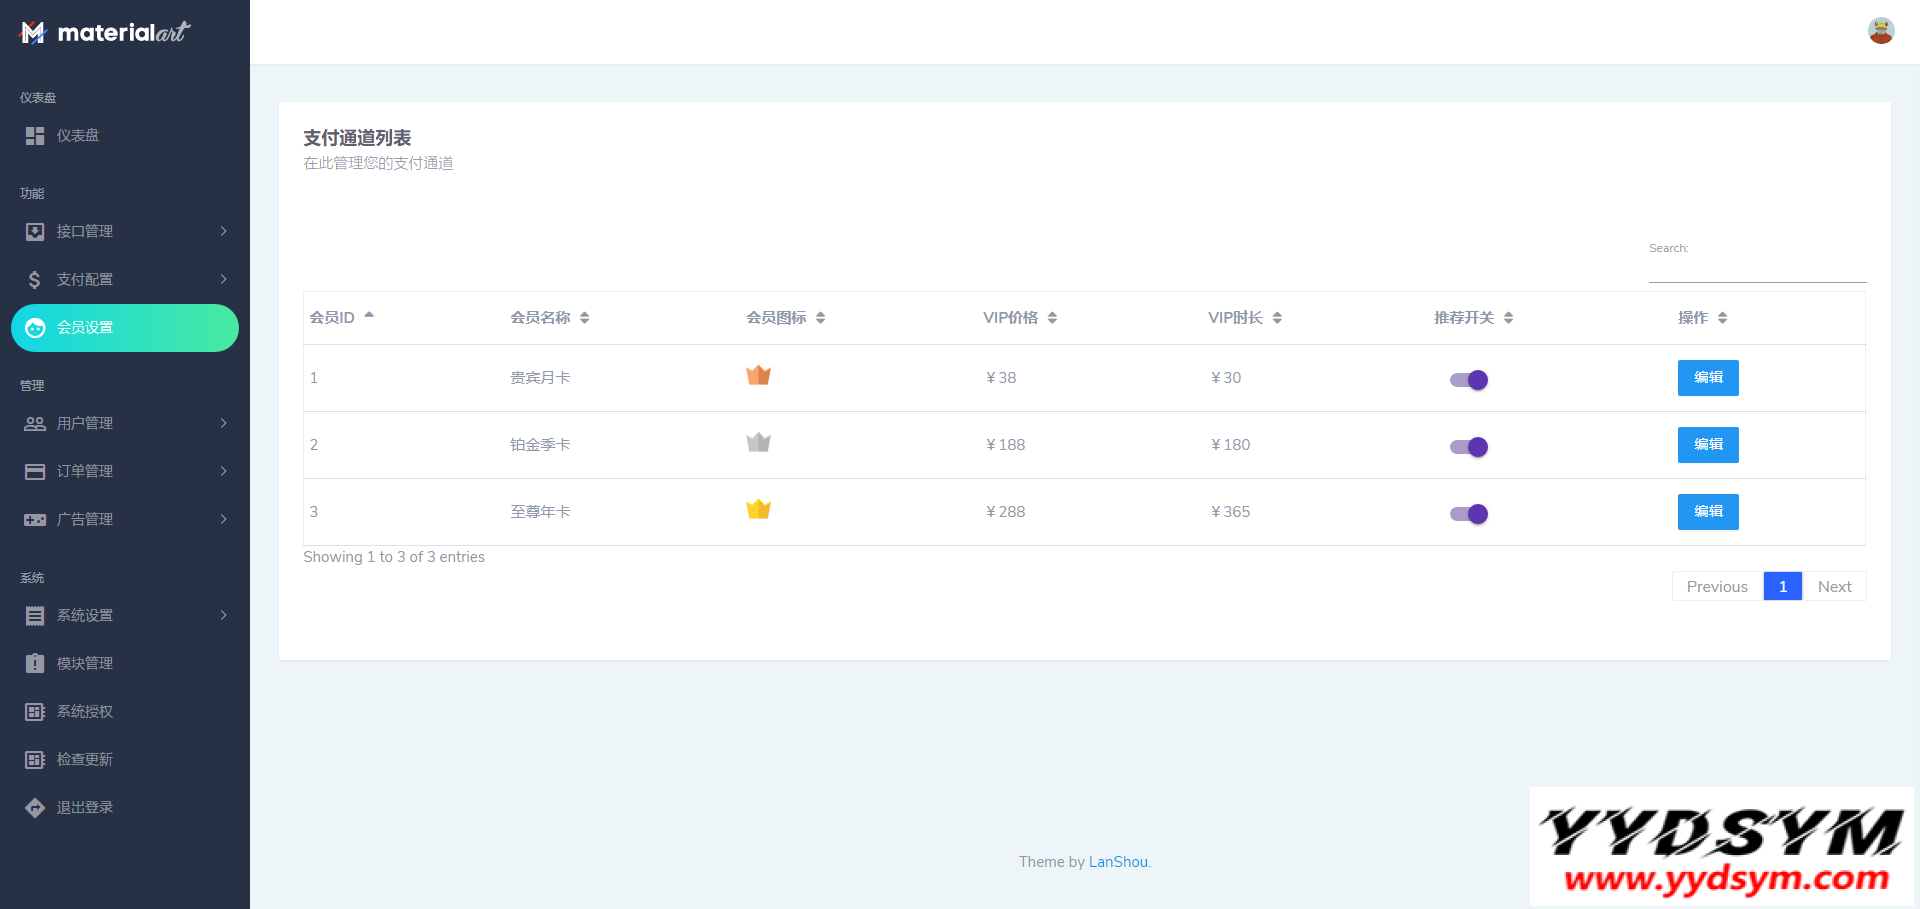The width and height of the screenshot is (1920, 909).
Task: Expand the 接口管理 submenu chevron
Action: tap(223, 232)
